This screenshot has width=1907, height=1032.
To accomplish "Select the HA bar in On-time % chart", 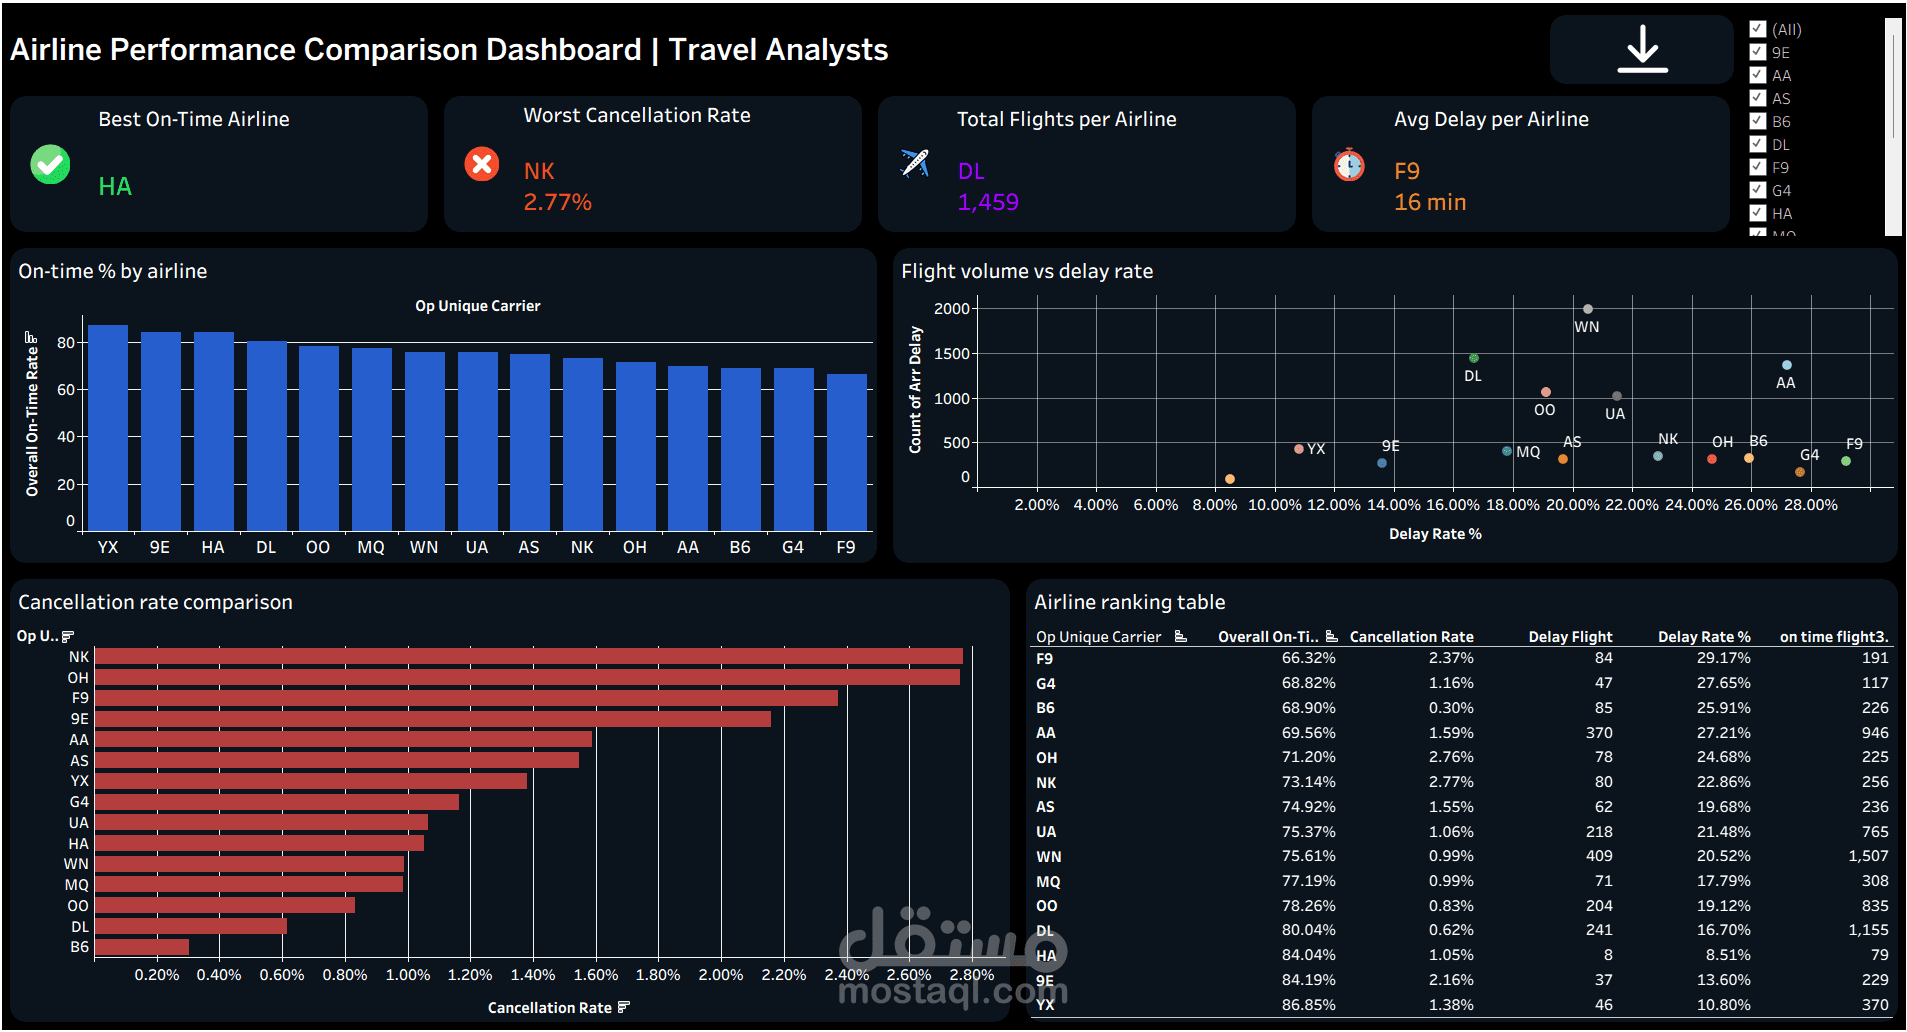I will [x=213, y=431].
